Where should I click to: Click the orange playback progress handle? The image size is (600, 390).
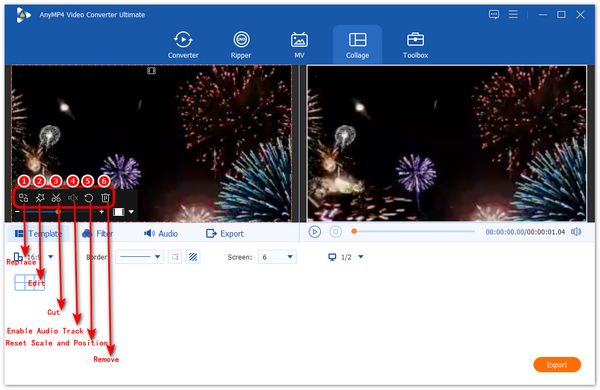pyautogui.click(x=354, y=231)
